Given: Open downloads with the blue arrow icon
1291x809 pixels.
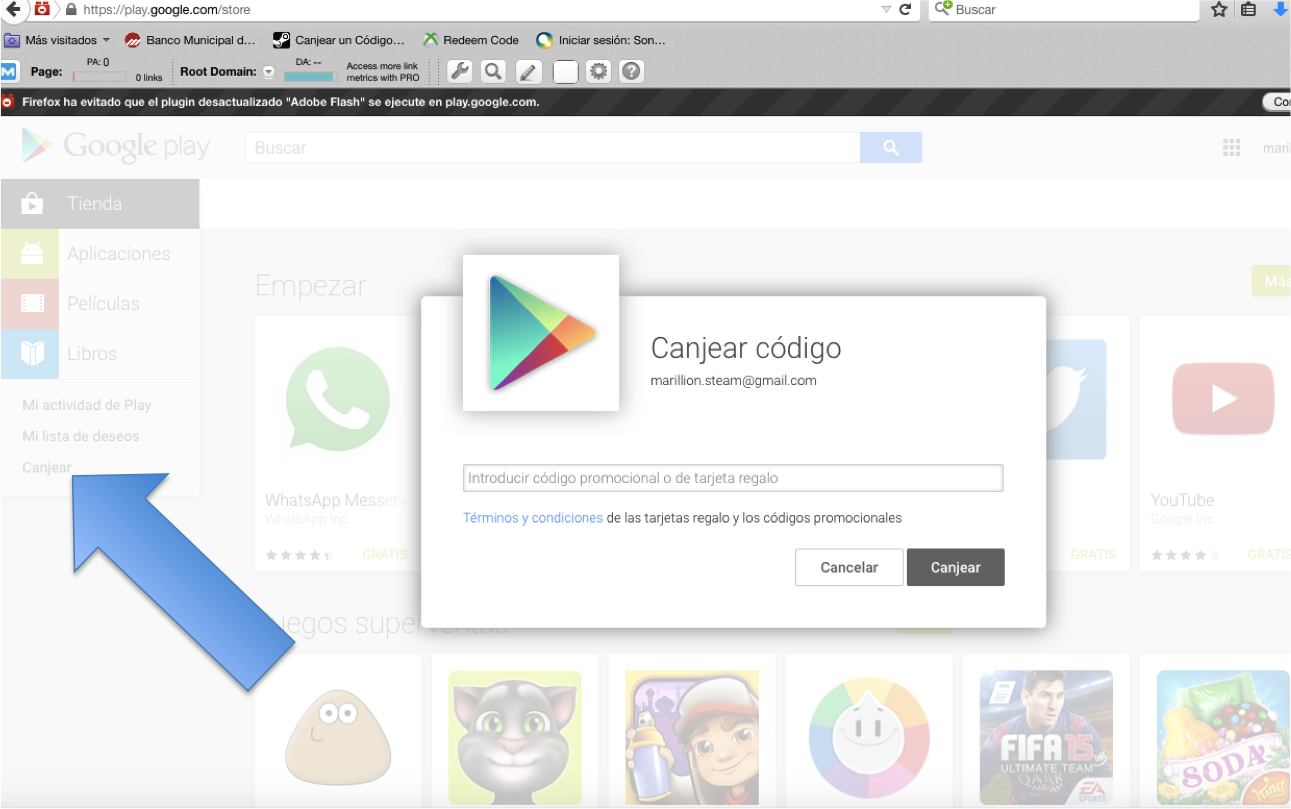Looking at the screenshot, I should pyautogui.click(x=1280, y=9).
